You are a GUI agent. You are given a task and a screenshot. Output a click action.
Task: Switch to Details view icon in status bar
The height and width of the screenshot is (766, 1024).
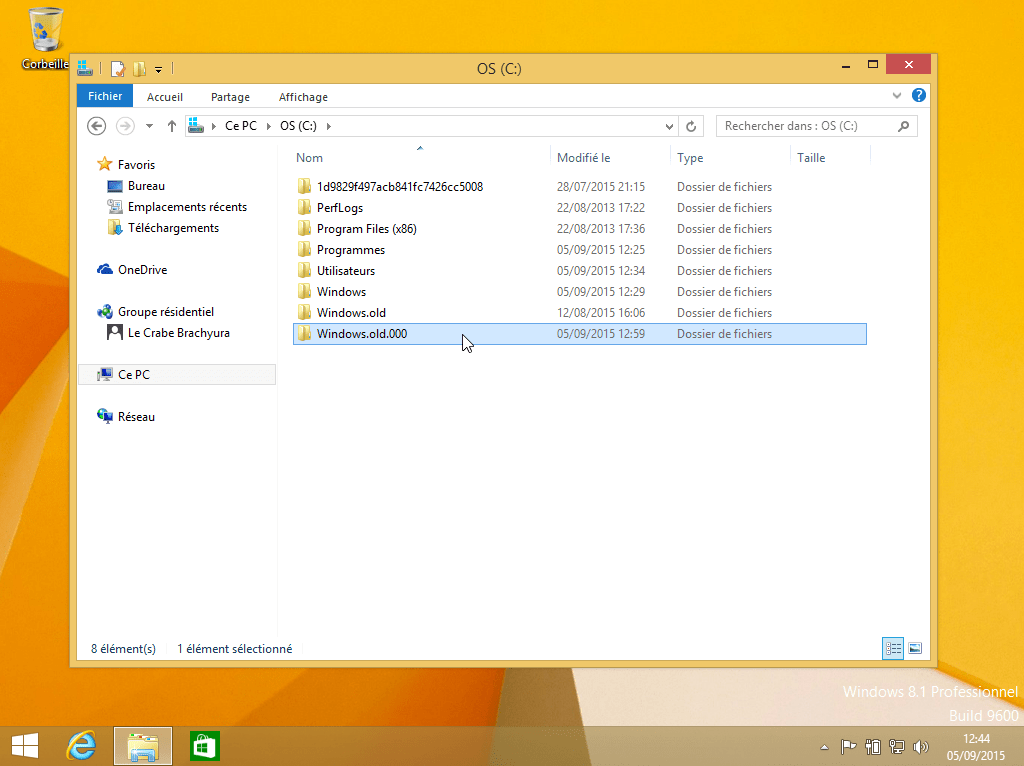coord(893,648)
